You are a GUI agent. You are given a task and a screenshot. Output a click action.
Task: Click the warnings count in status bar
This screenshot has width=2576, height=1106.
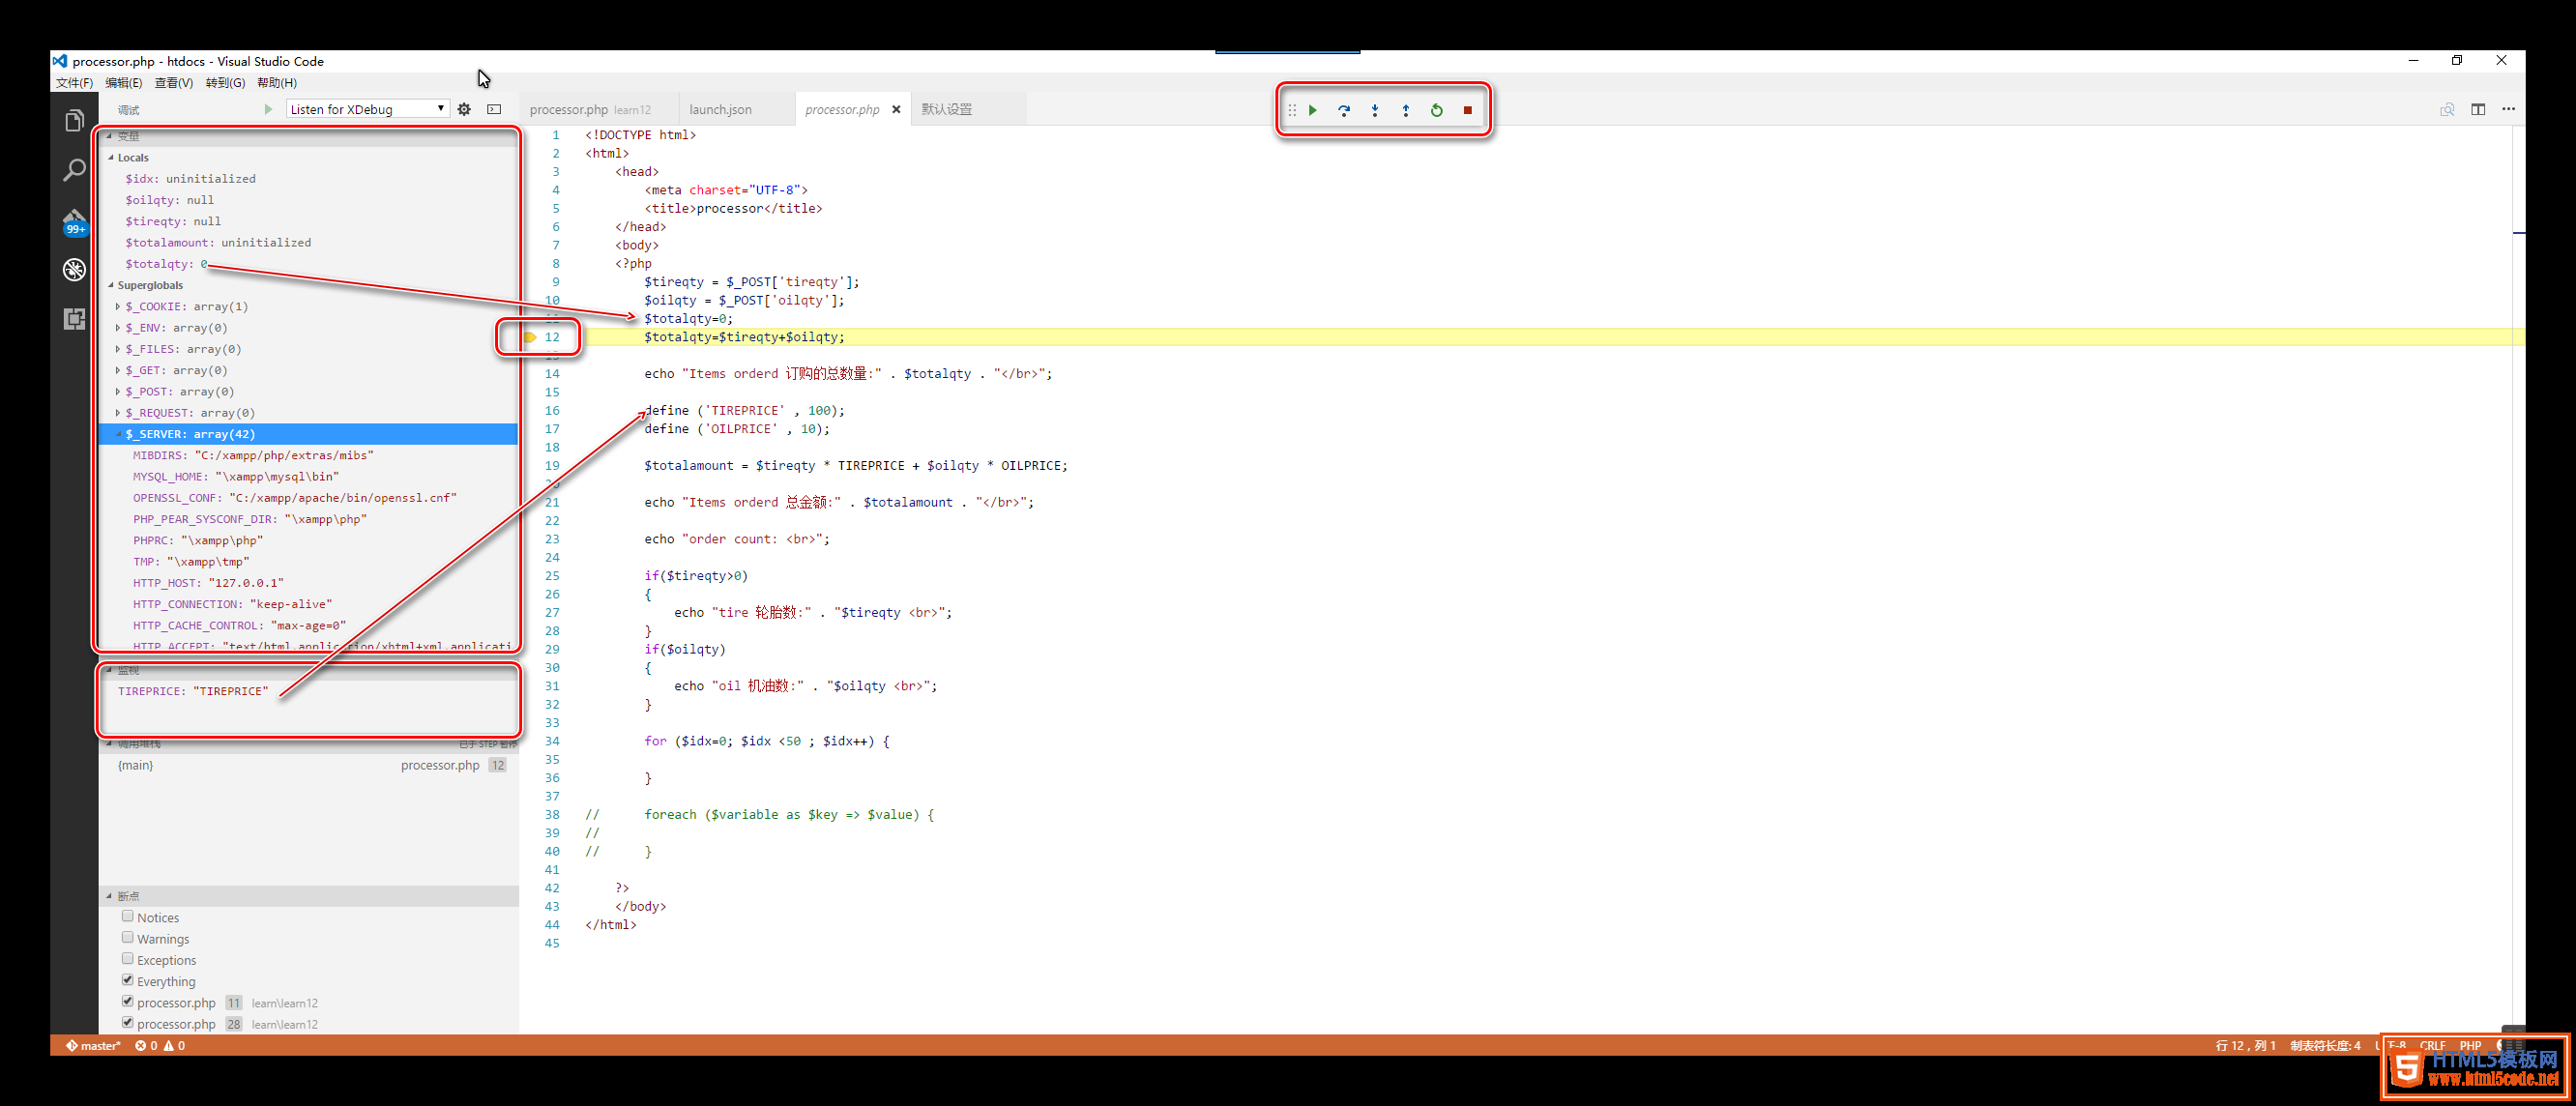175,1045
